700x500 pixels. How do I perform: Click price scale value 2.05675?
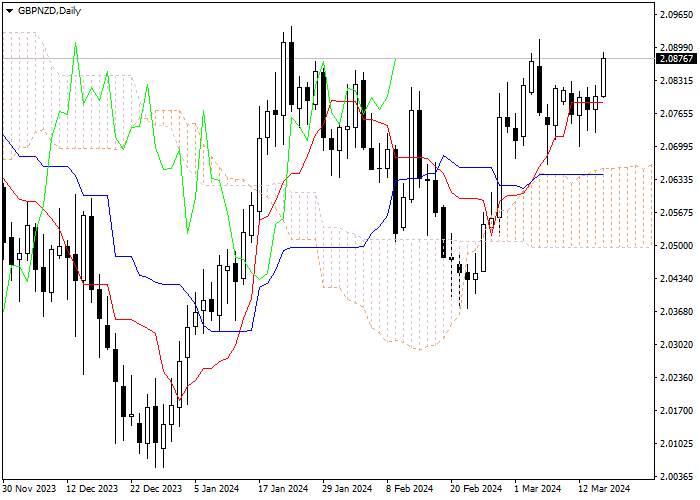(676, 212)
